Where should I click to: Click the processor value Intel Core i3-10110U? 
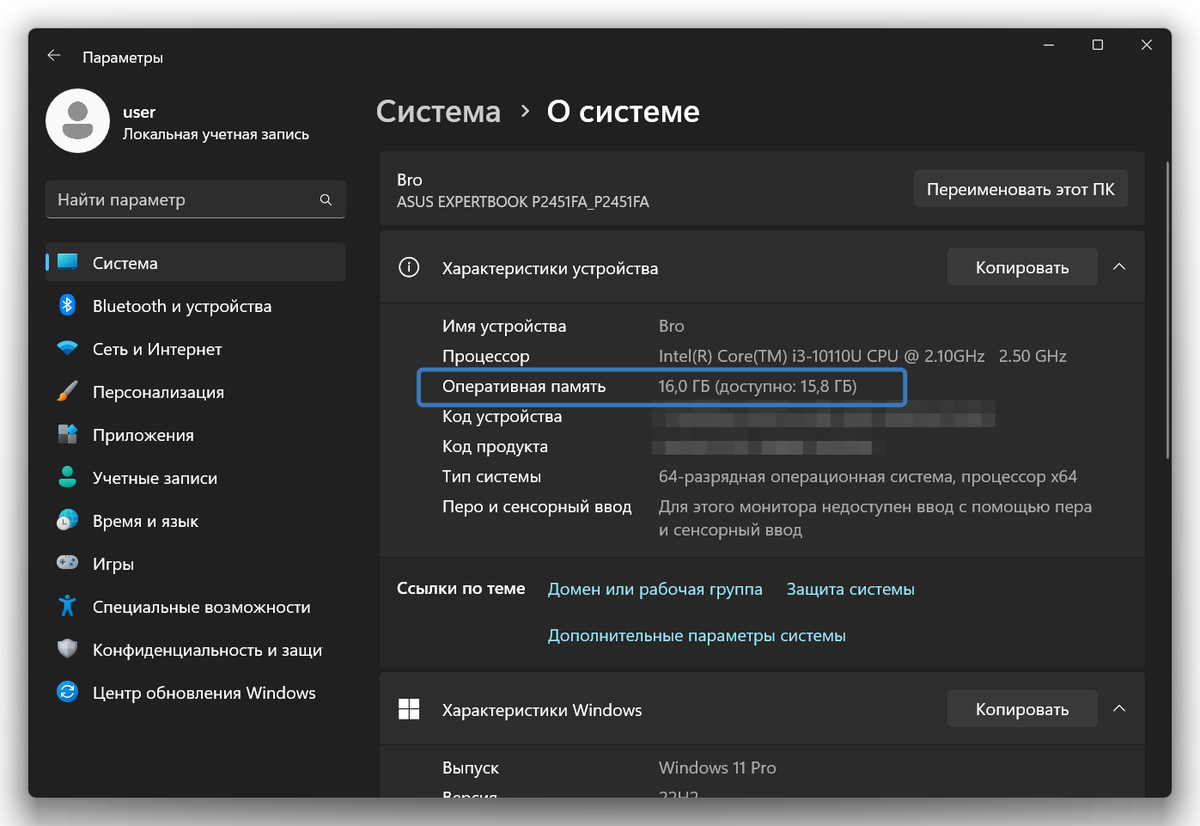(x=862, y=356)
